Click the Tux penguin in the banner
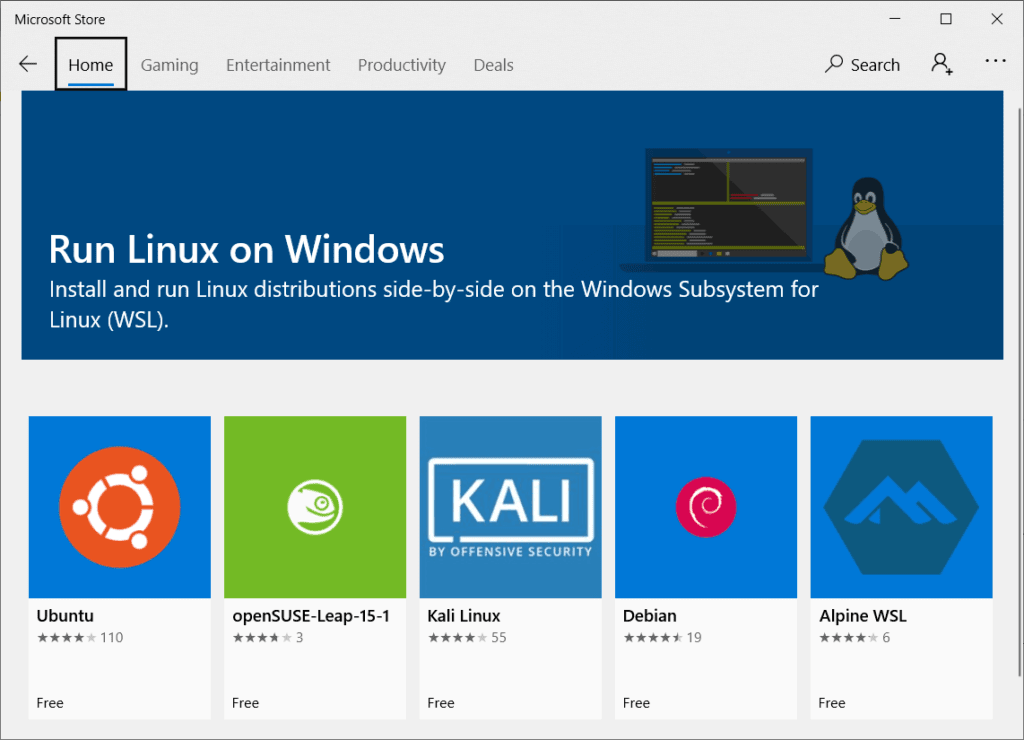The image size is (1024, 740). coord(865,230)
